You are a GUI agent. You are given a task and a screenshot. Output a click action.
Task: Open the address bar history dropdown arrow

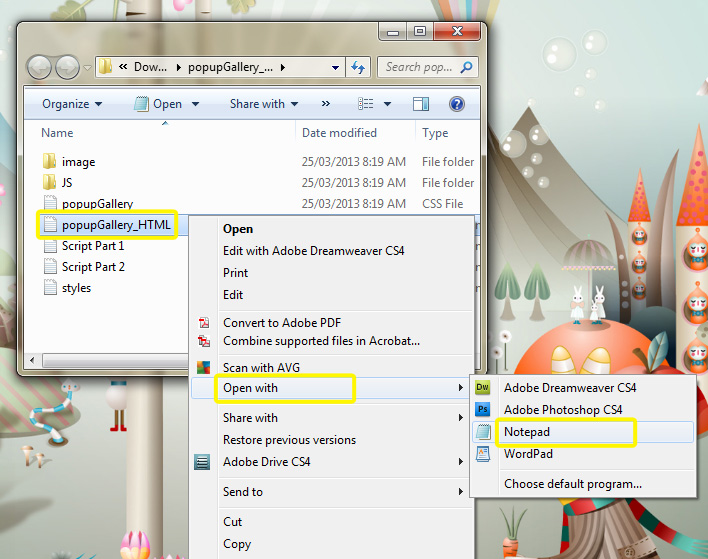pyautogui.click(x=335, y=68)
